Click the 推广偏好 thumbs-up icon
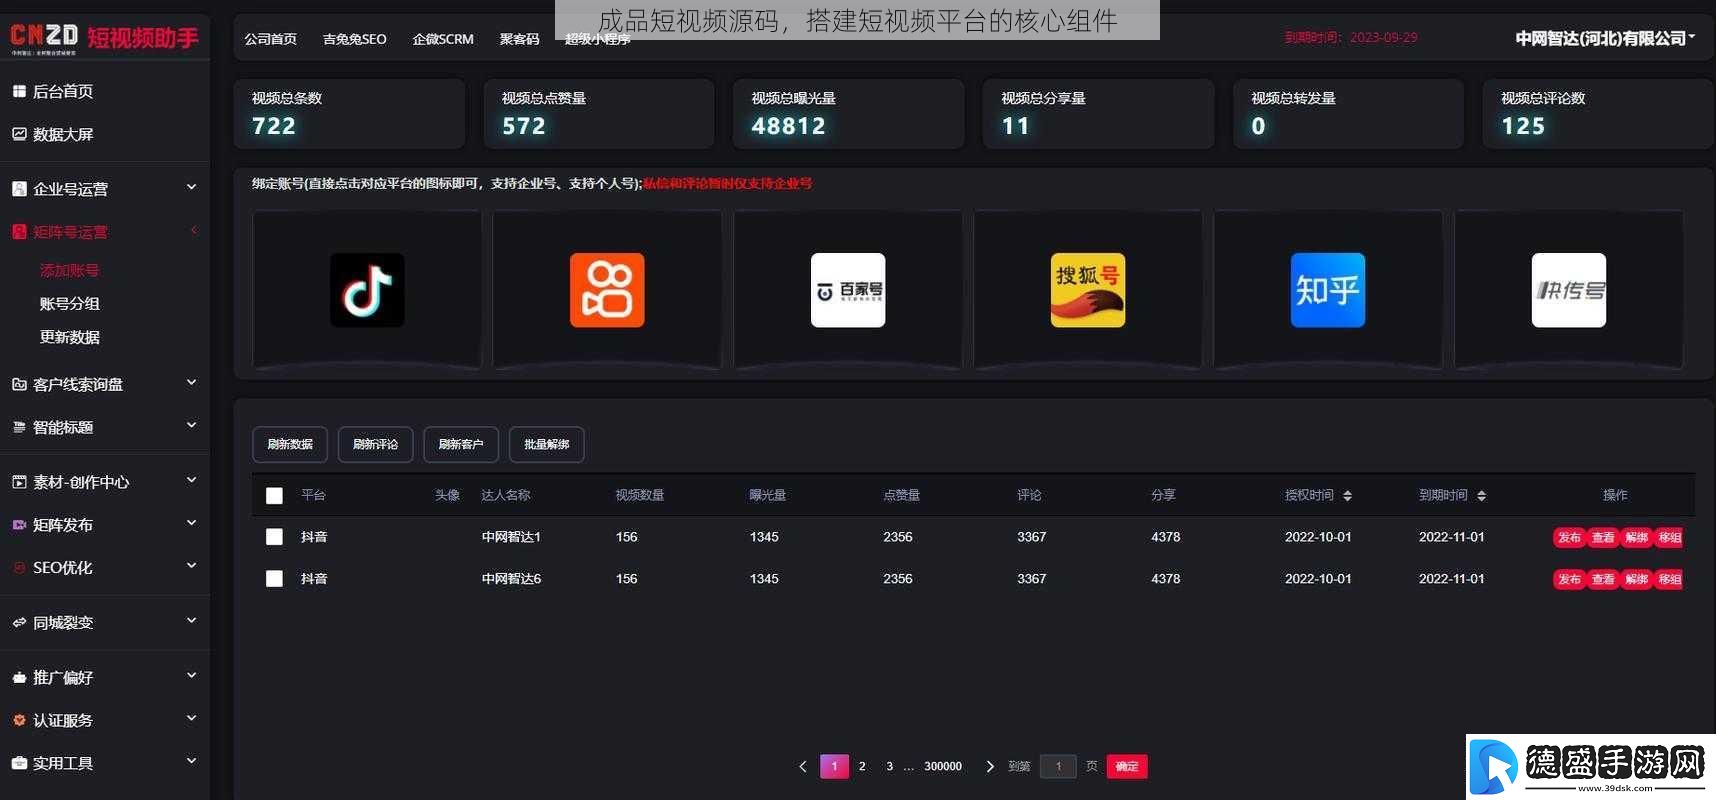 point(19,677)
